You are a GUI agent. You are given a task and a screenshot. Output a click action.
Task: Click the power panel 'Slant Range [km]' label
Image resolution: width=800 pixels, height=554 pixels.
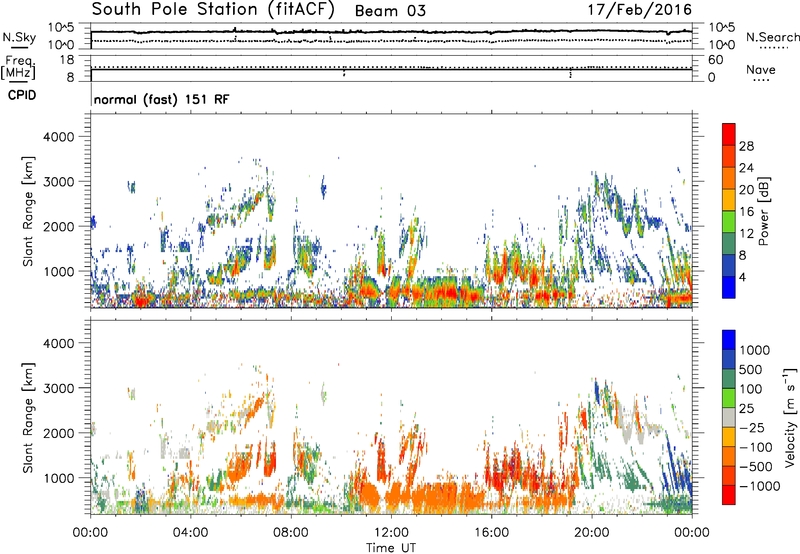point(28,211)
